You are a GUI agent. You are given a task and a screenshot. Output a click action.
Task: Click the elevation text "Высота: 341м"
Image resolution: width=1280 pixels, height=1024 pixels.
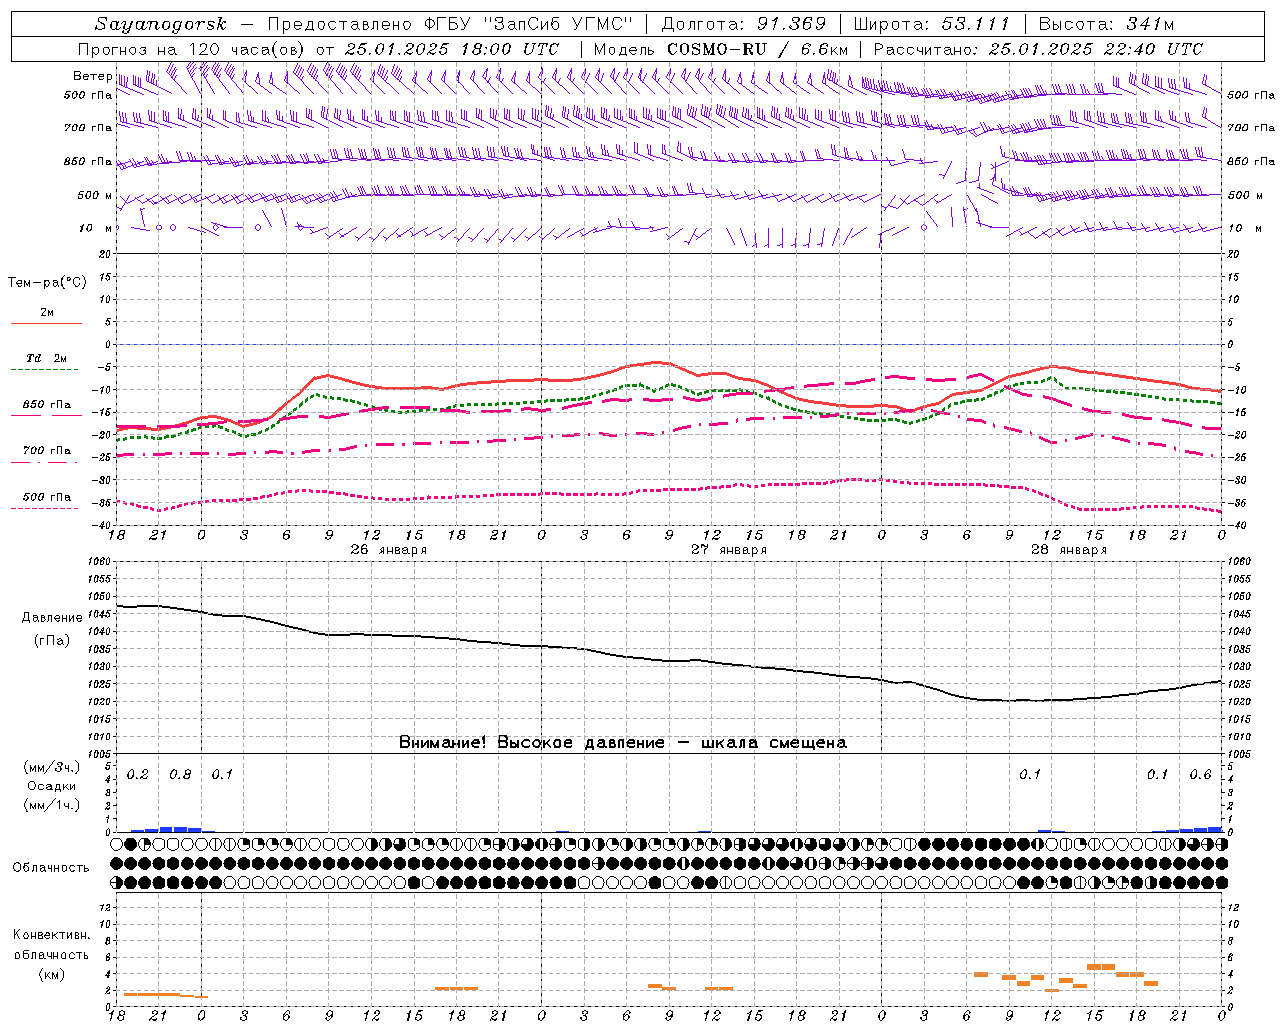(1106, 24)
